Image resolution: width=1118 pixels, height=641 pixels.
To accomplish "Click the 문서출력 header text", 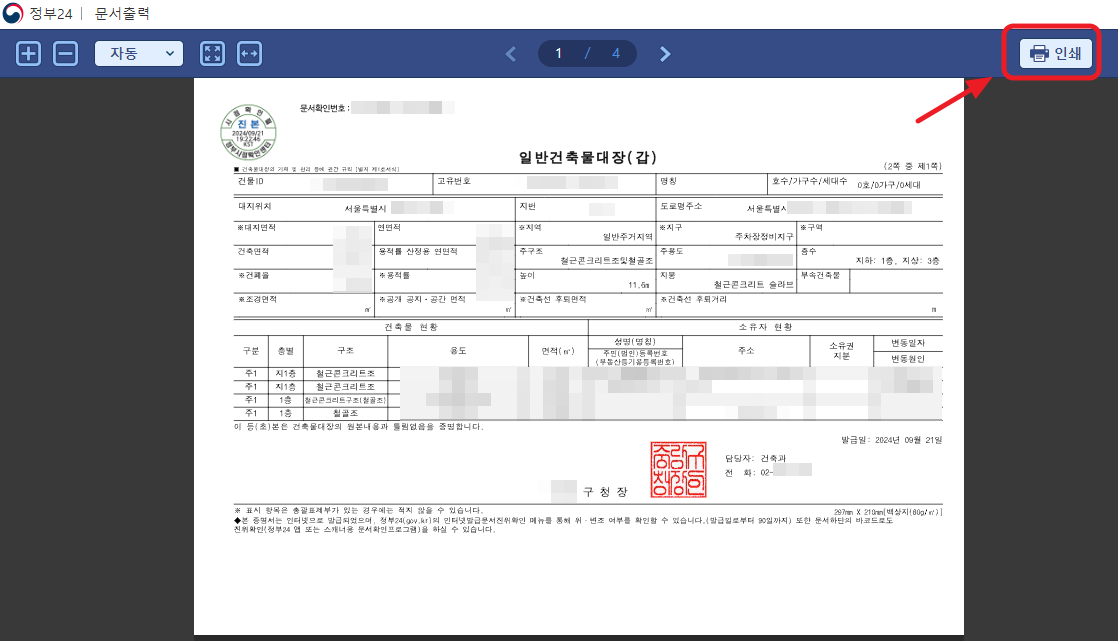I will tap(122, 14).
